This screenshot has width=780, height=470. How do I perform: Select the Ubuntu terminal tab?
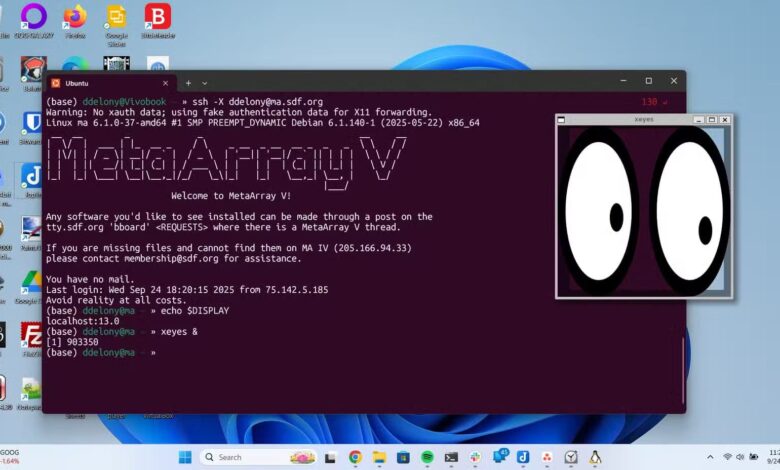[110, 83]
